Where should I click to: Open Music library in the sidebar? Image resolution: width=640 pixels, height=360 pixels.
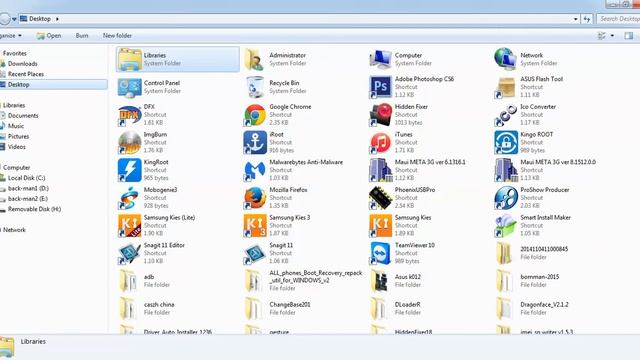(16, 126)
